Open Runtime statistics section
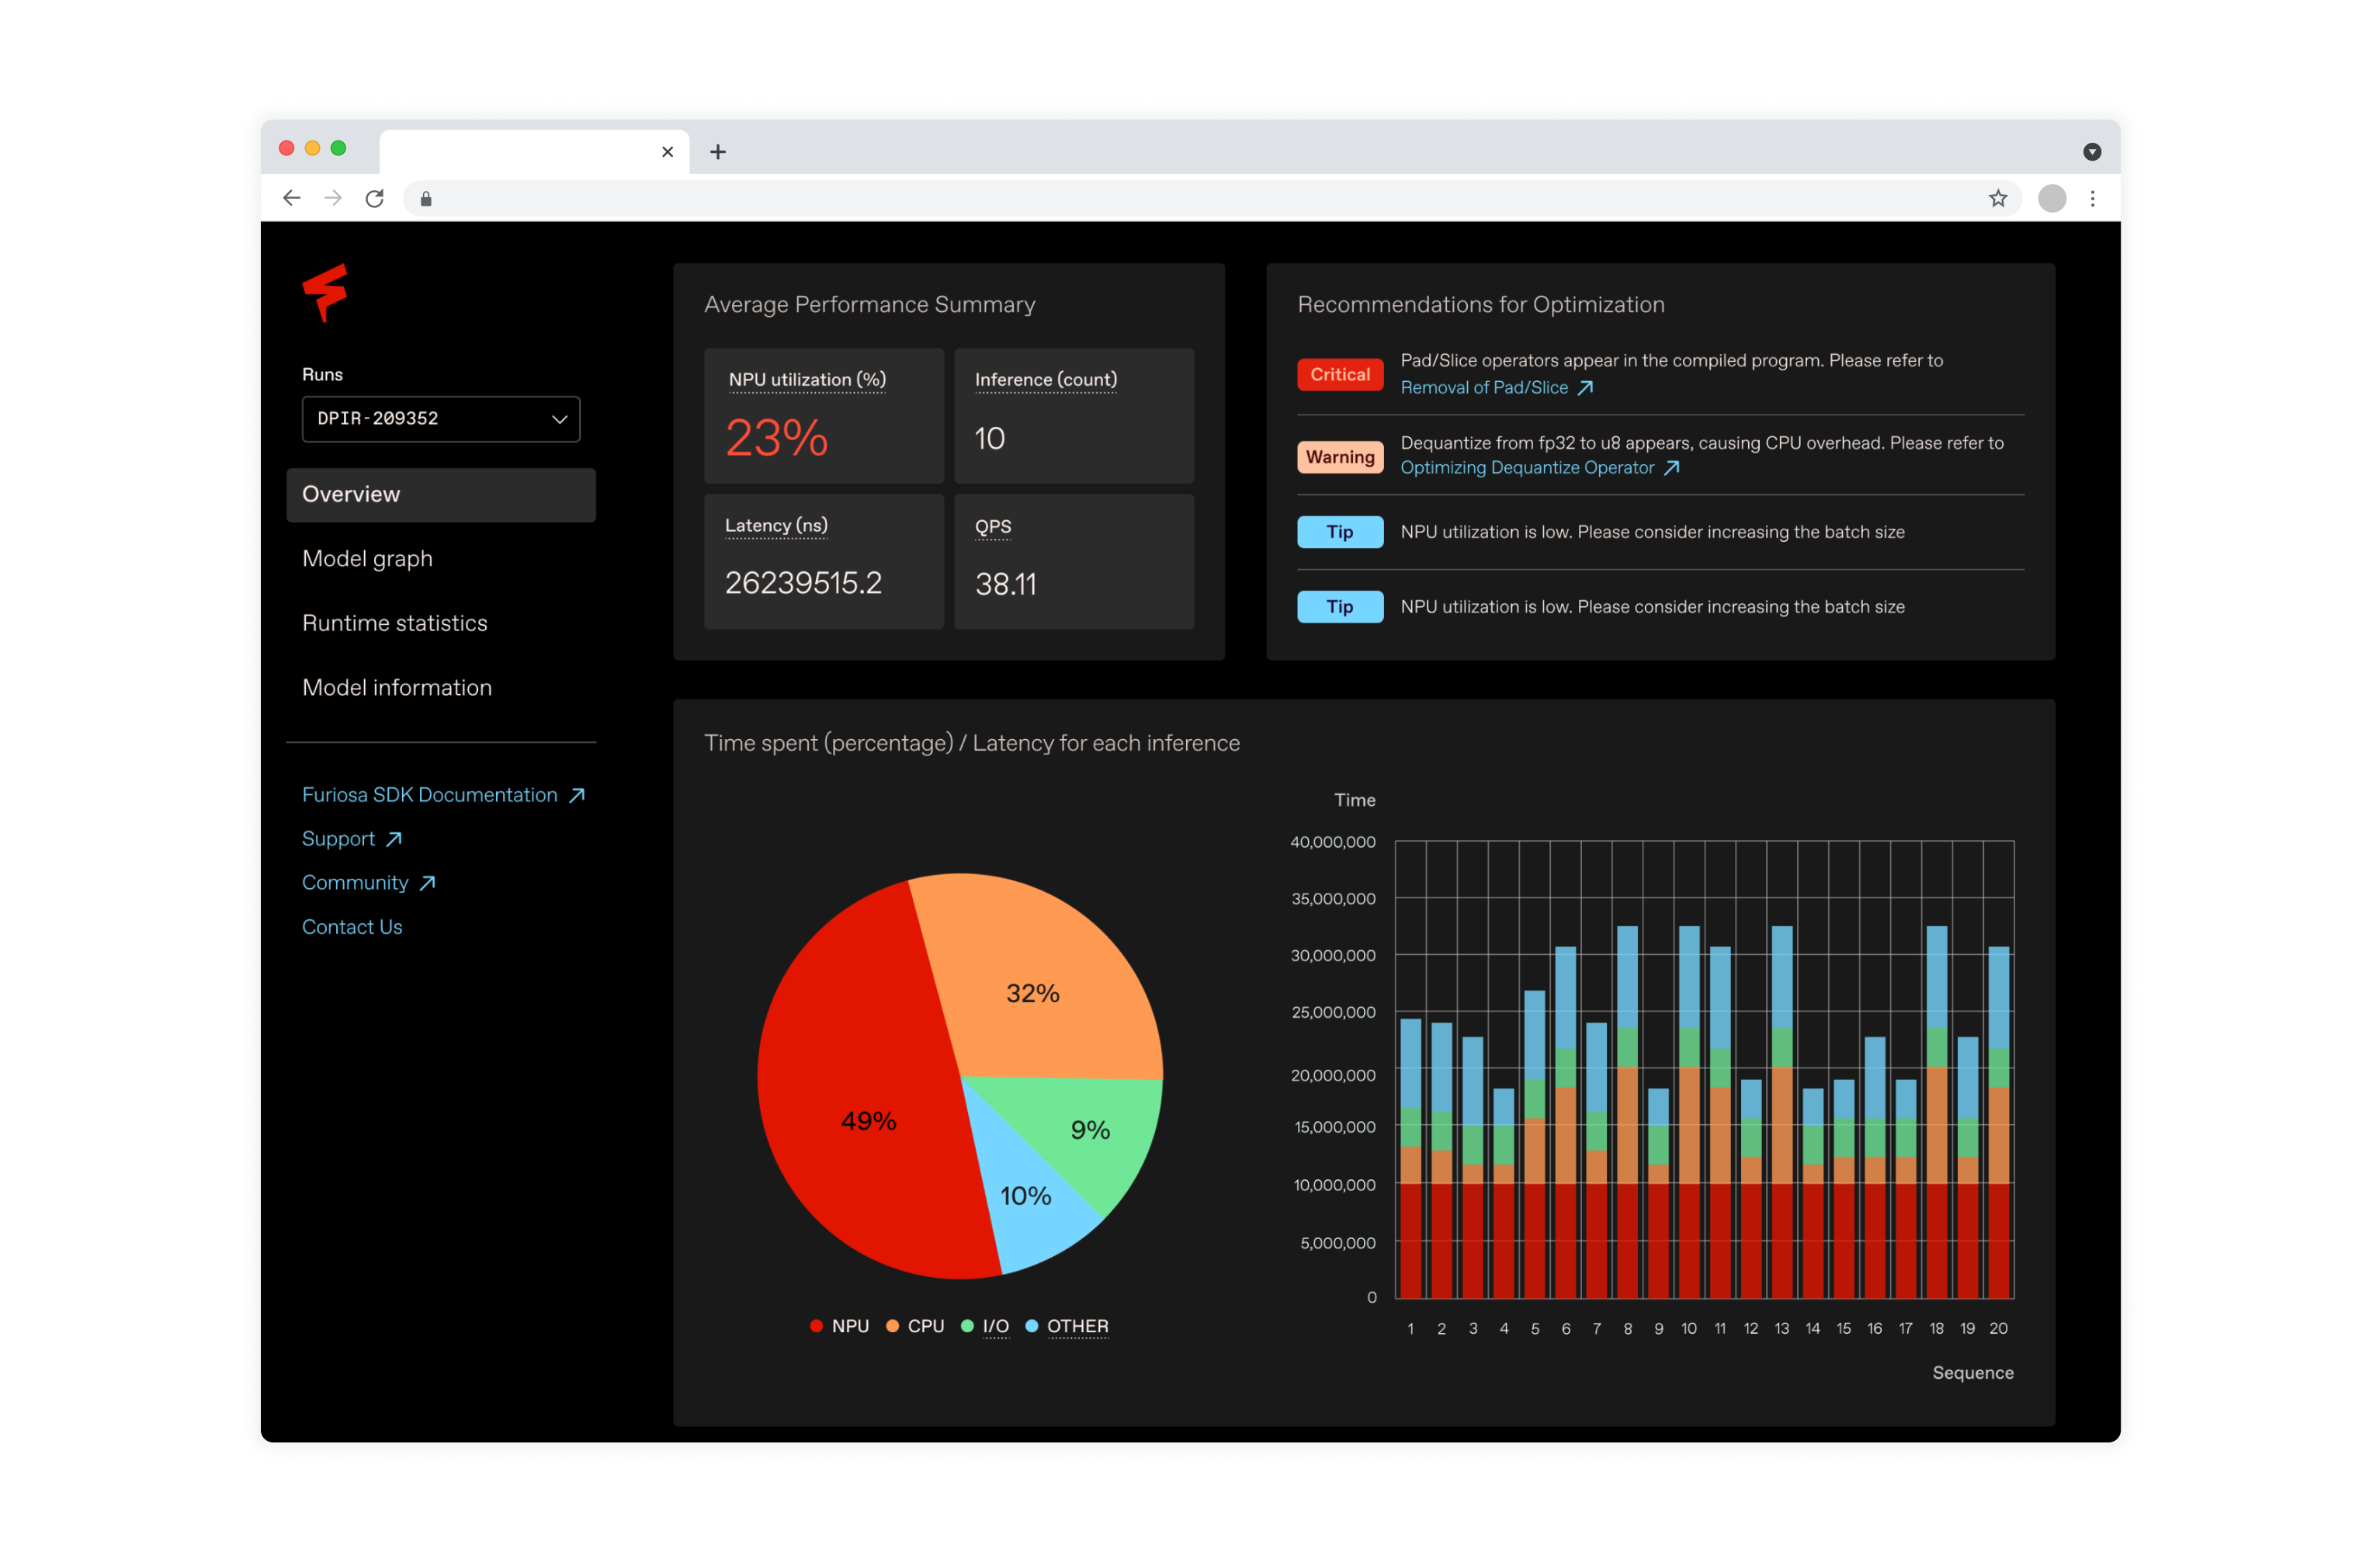Screen dimensions: 2380x1562 395,623
